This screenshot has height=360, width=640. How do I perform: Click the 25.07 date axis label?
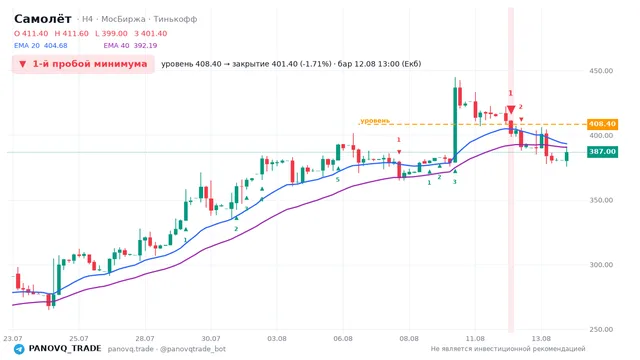coord(79,338)
